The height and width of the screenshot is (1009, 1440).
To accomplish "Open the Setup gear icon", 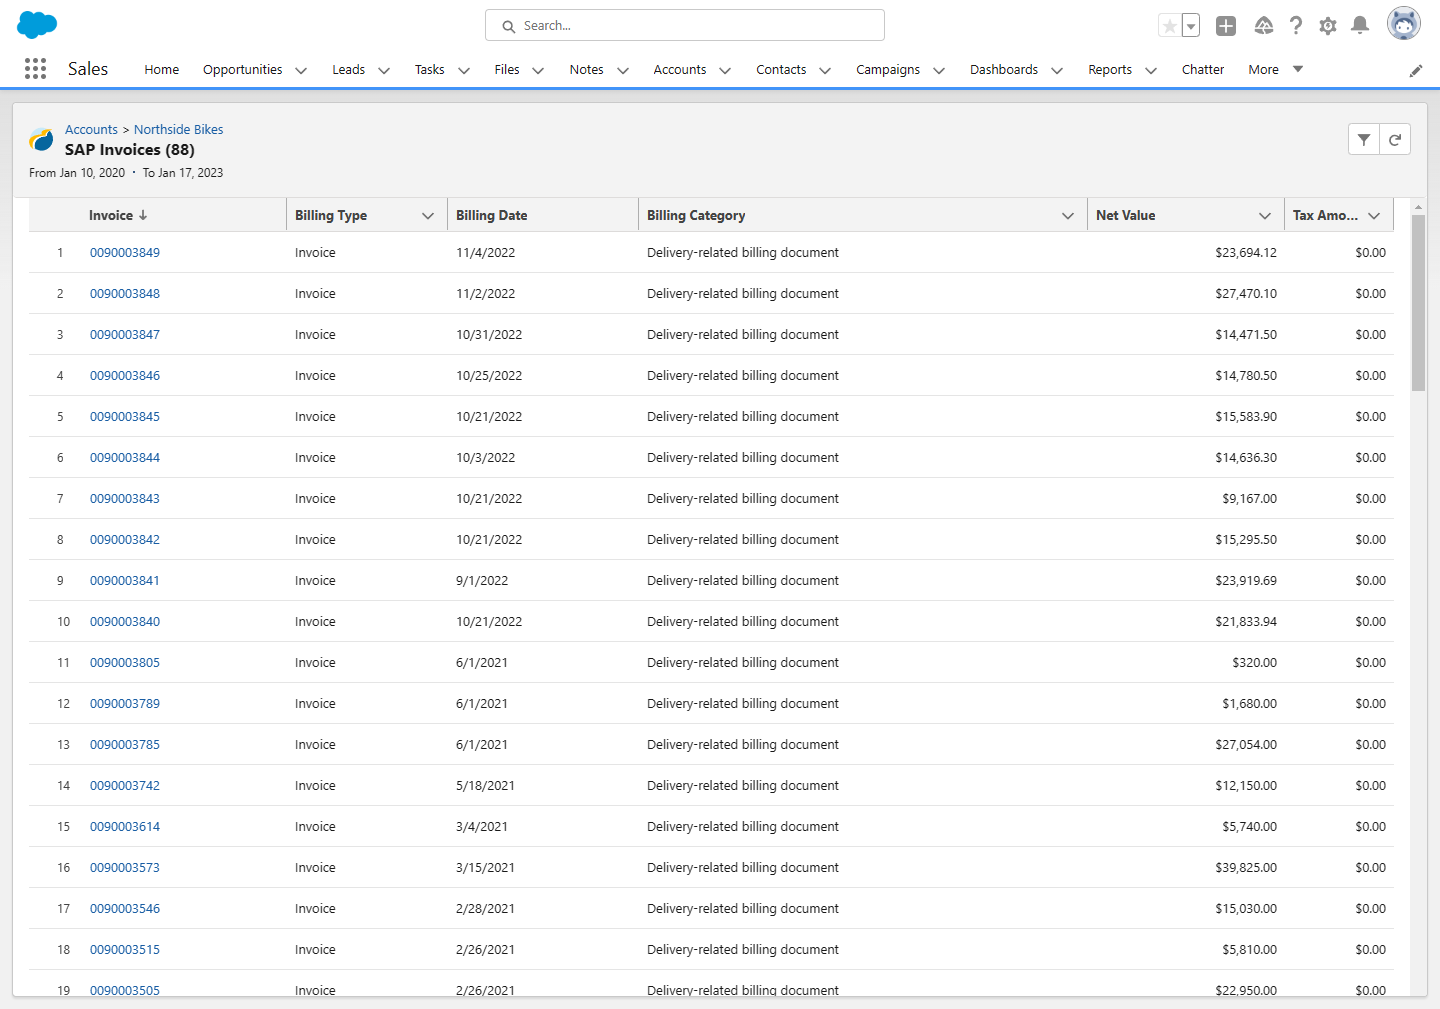I will point(1328,26).
